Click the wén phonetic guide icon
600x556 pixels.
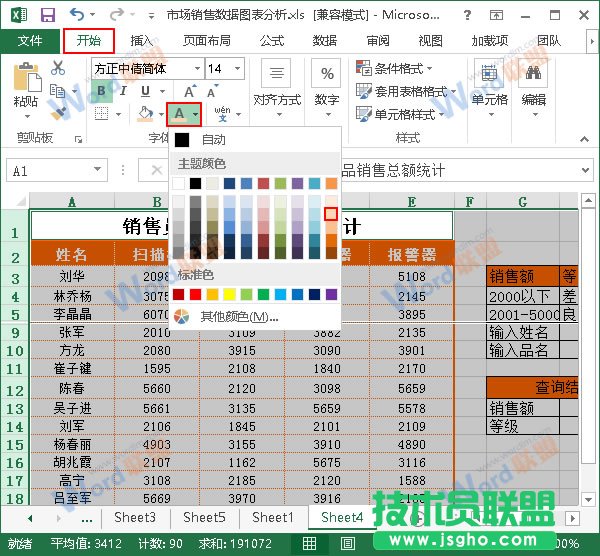click(x=222, y=114)
